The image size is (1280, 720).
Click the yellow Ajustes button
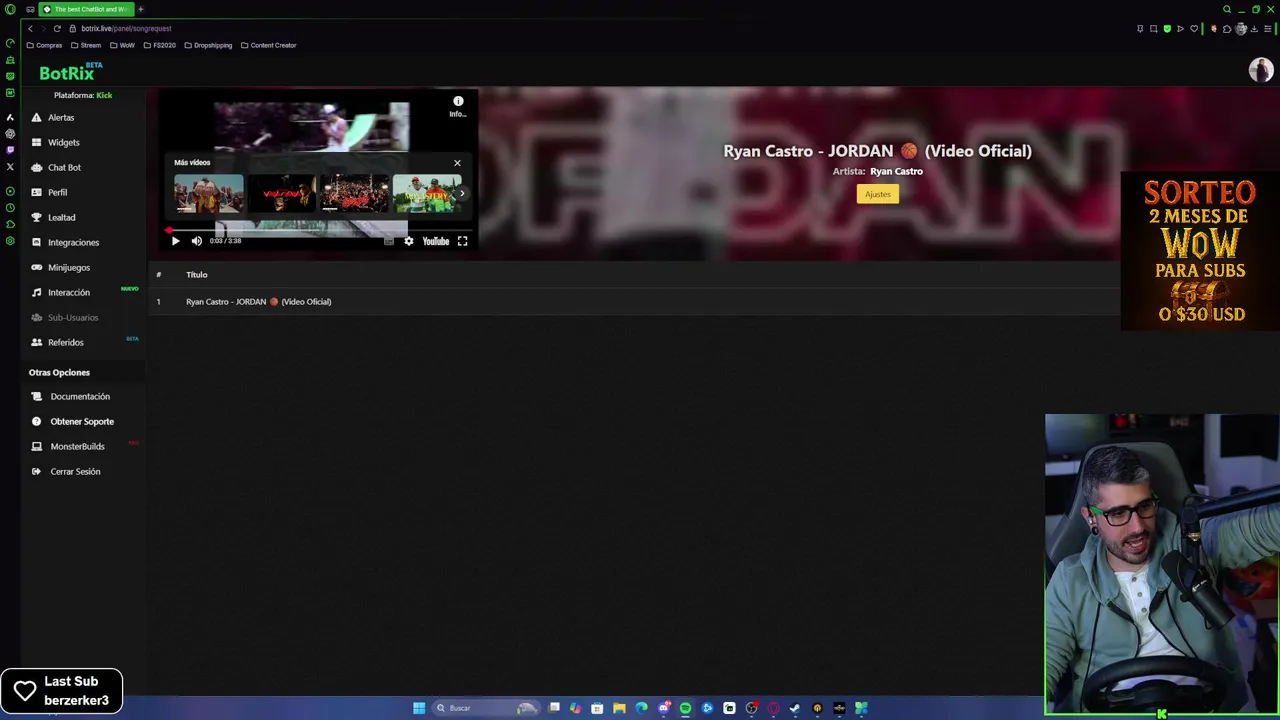pos(877,194)
